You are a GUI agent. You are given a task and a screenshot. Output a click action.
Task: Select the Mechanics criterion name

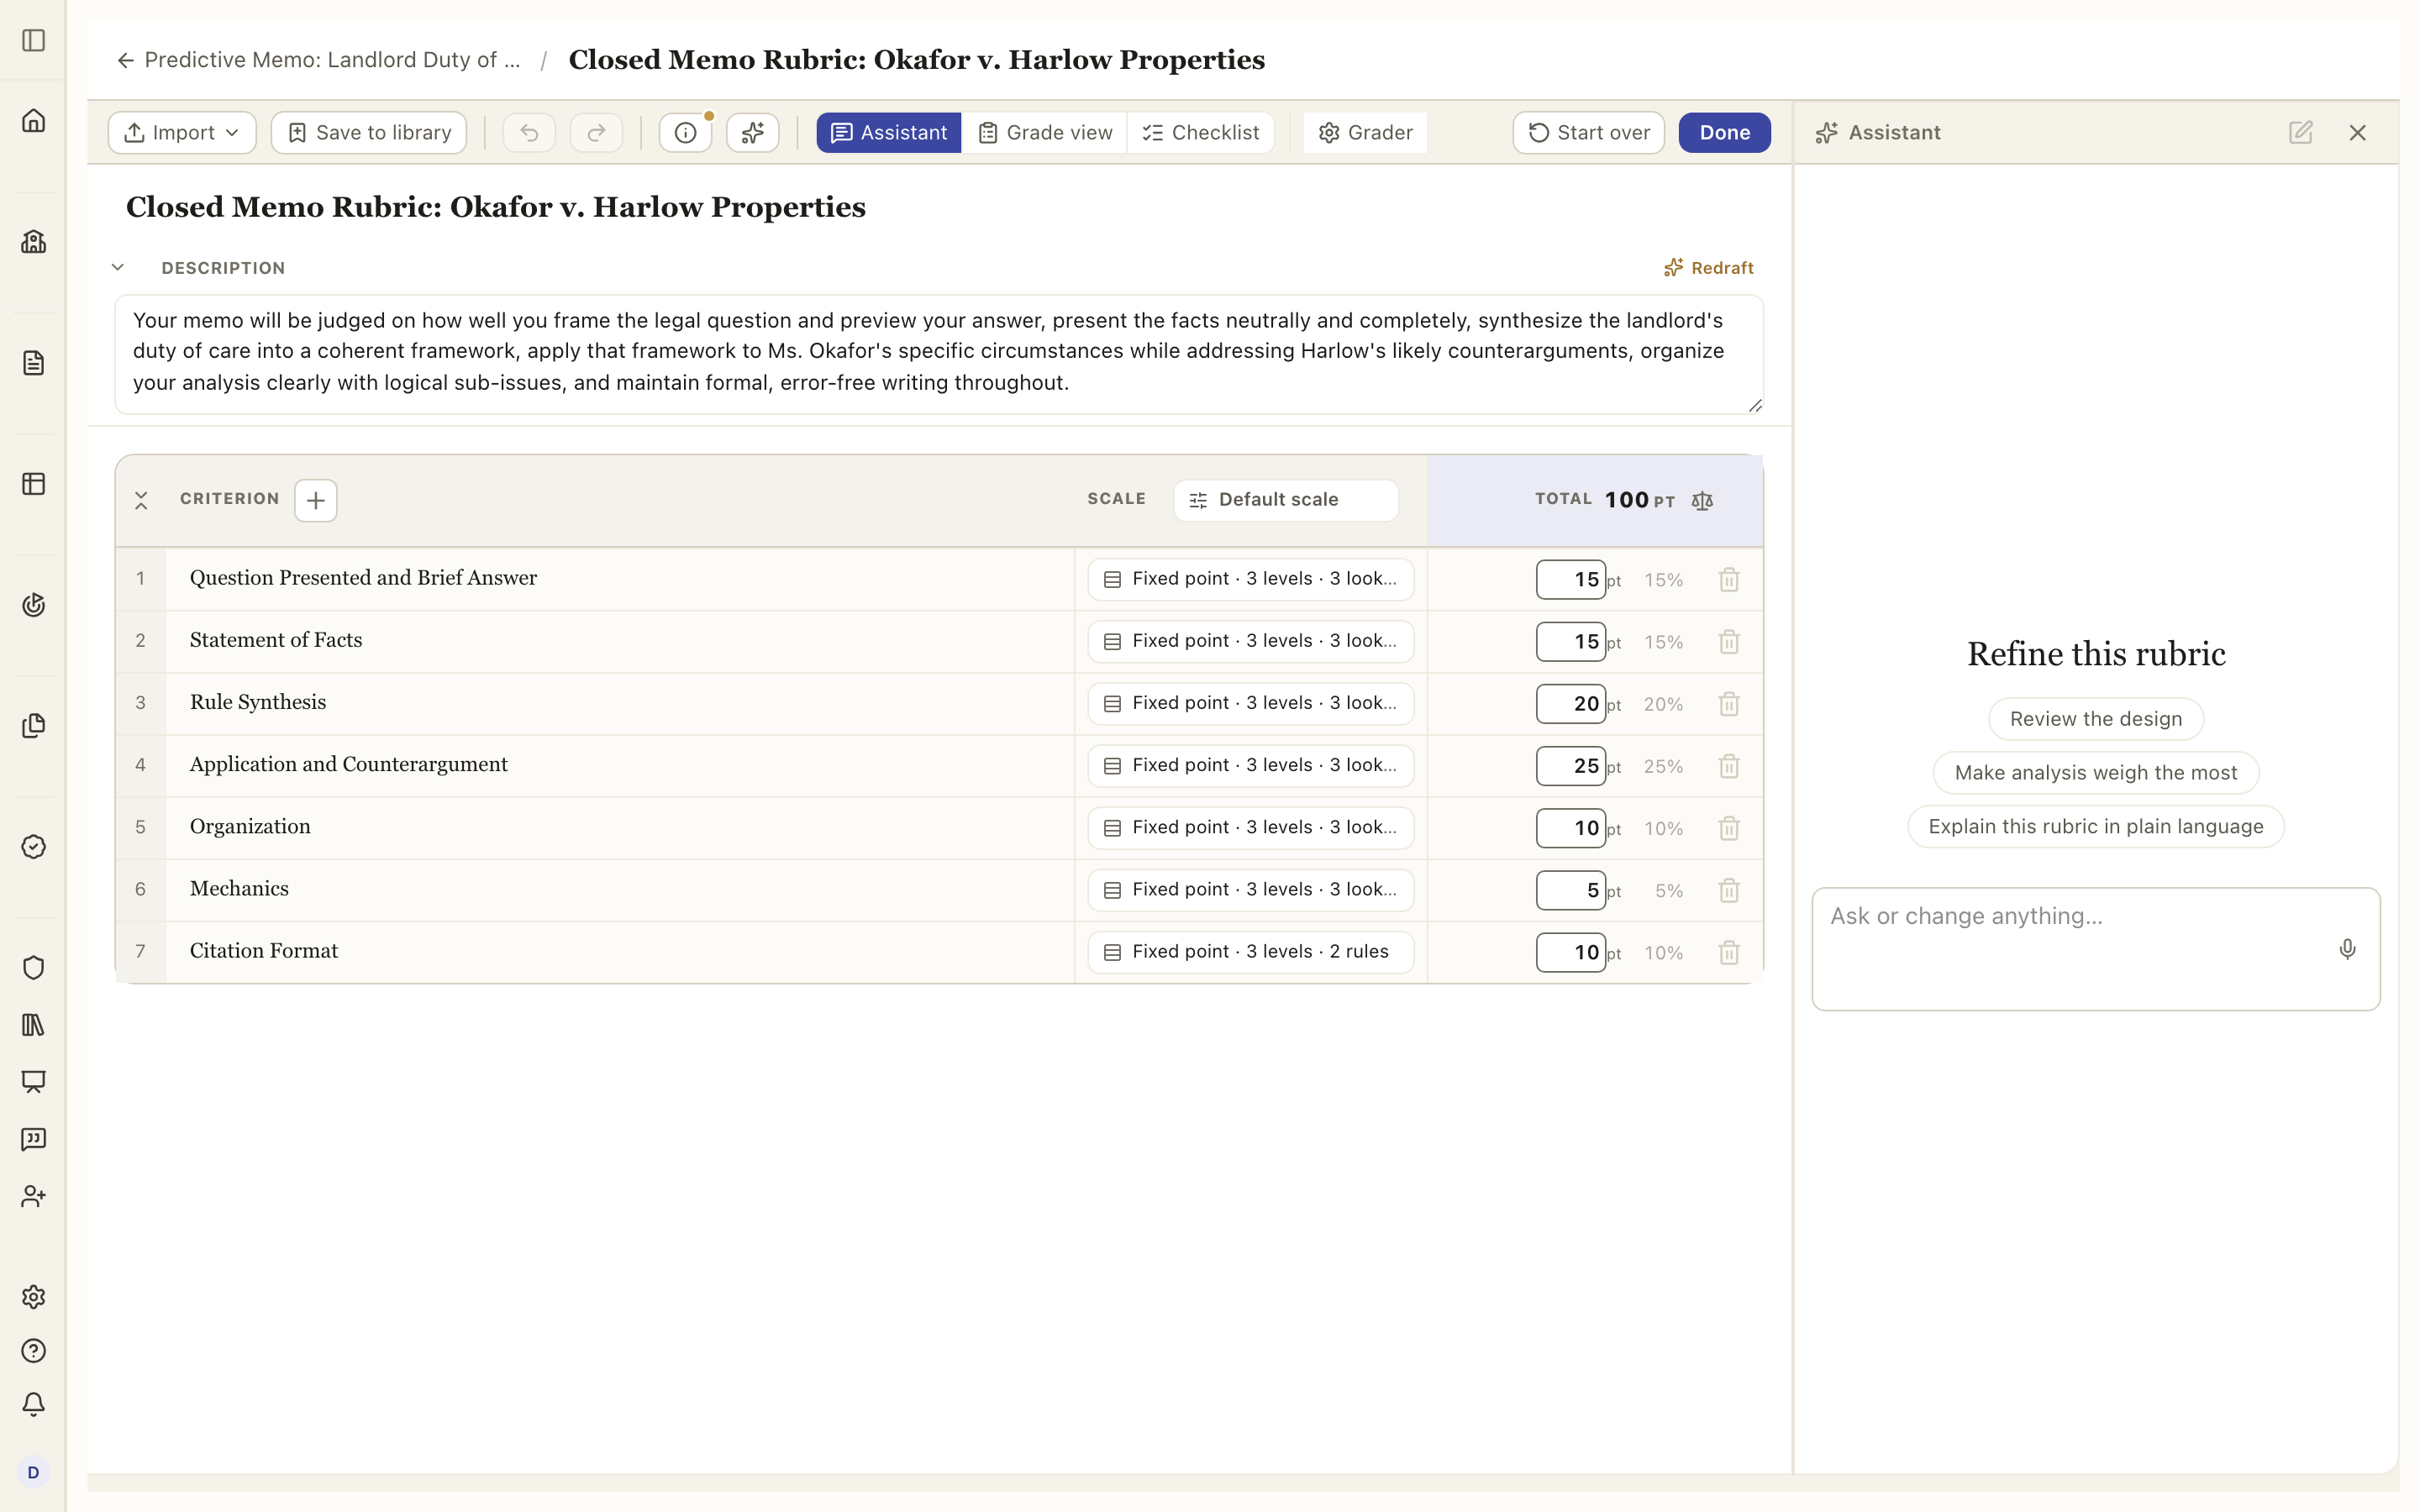click(239, 889)
